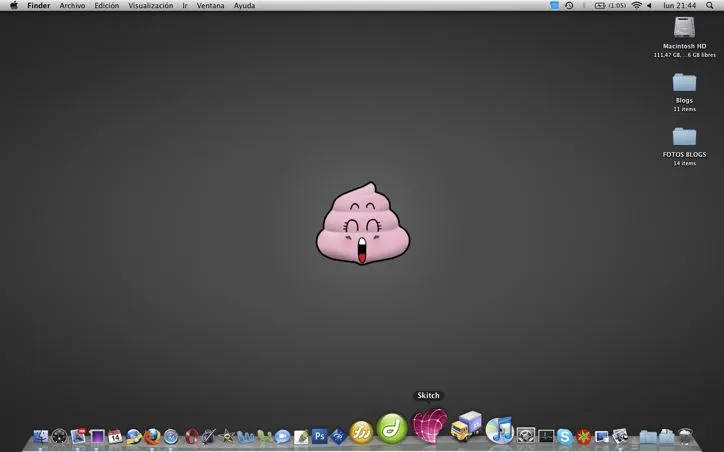Select the FOTOS BLOGS desktop folder

(x=684, y=137)
